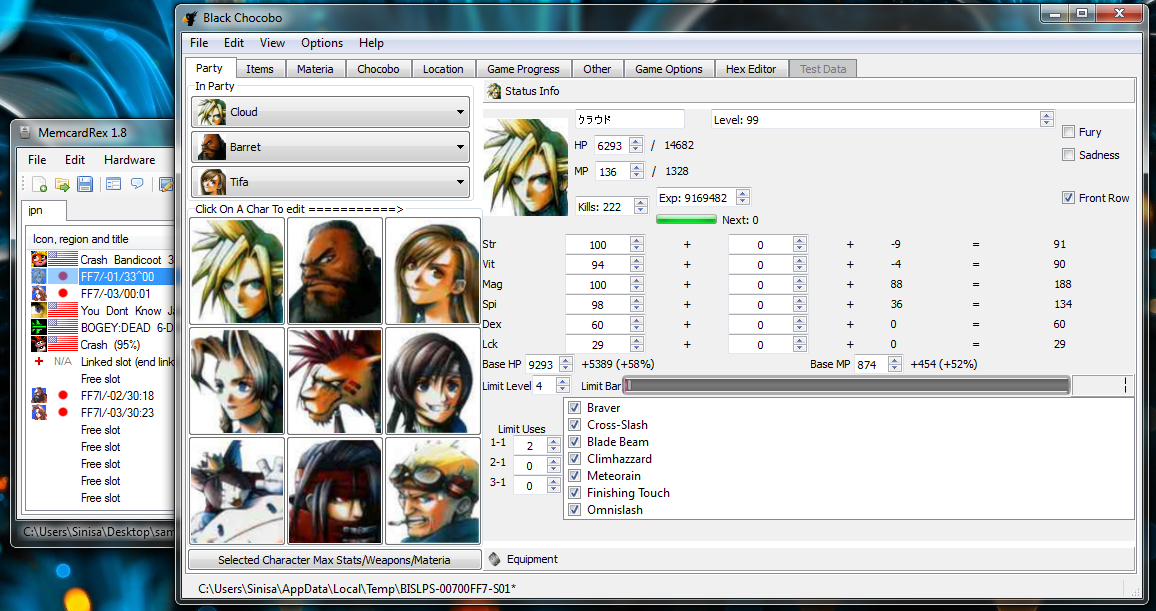Click the Limit Level 4 spinner arrows
The height and width of the screenshot is (611, 1156).
click(563, 385)
